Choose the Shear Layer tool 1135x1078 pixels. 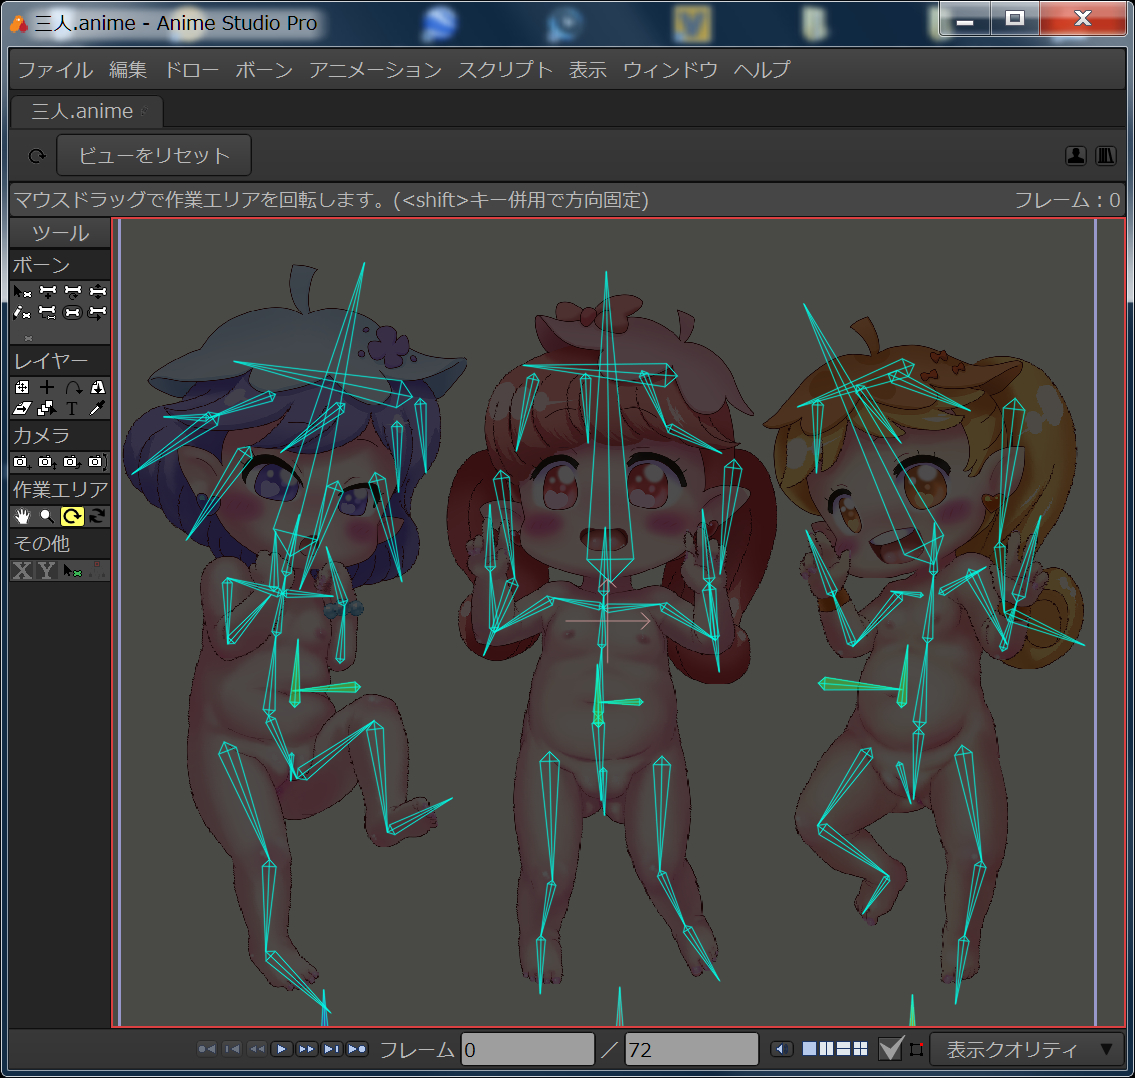(x=22, y=409)
